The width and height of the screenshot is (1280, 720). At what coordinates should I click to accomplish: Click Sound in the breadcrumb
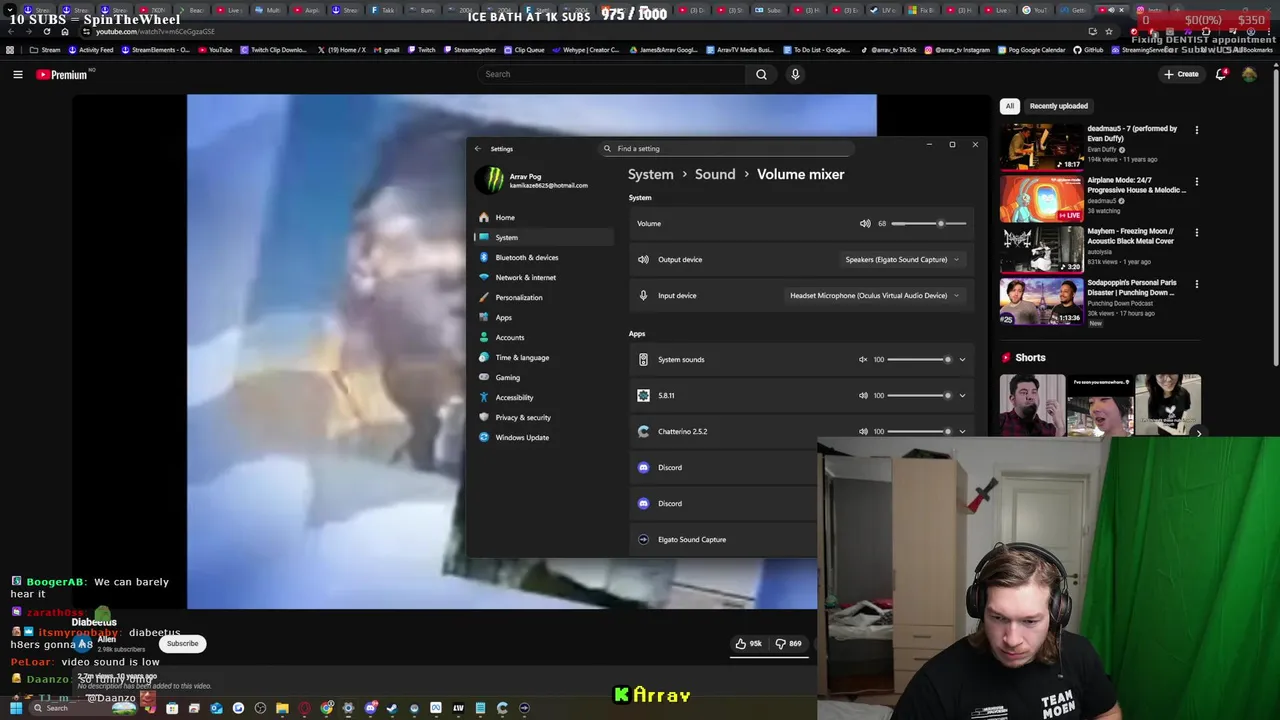(x=715, y=174)
